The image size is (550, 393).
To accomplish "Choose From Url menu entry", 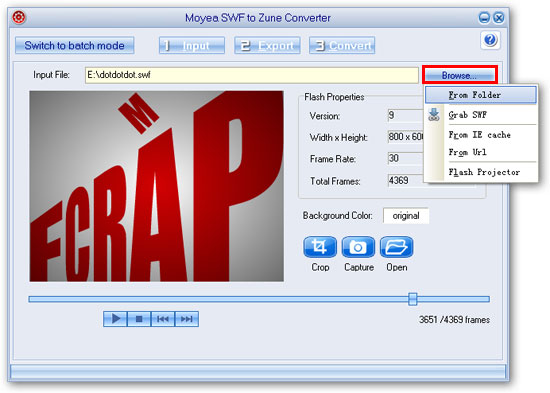I will (x=481, y=152).
